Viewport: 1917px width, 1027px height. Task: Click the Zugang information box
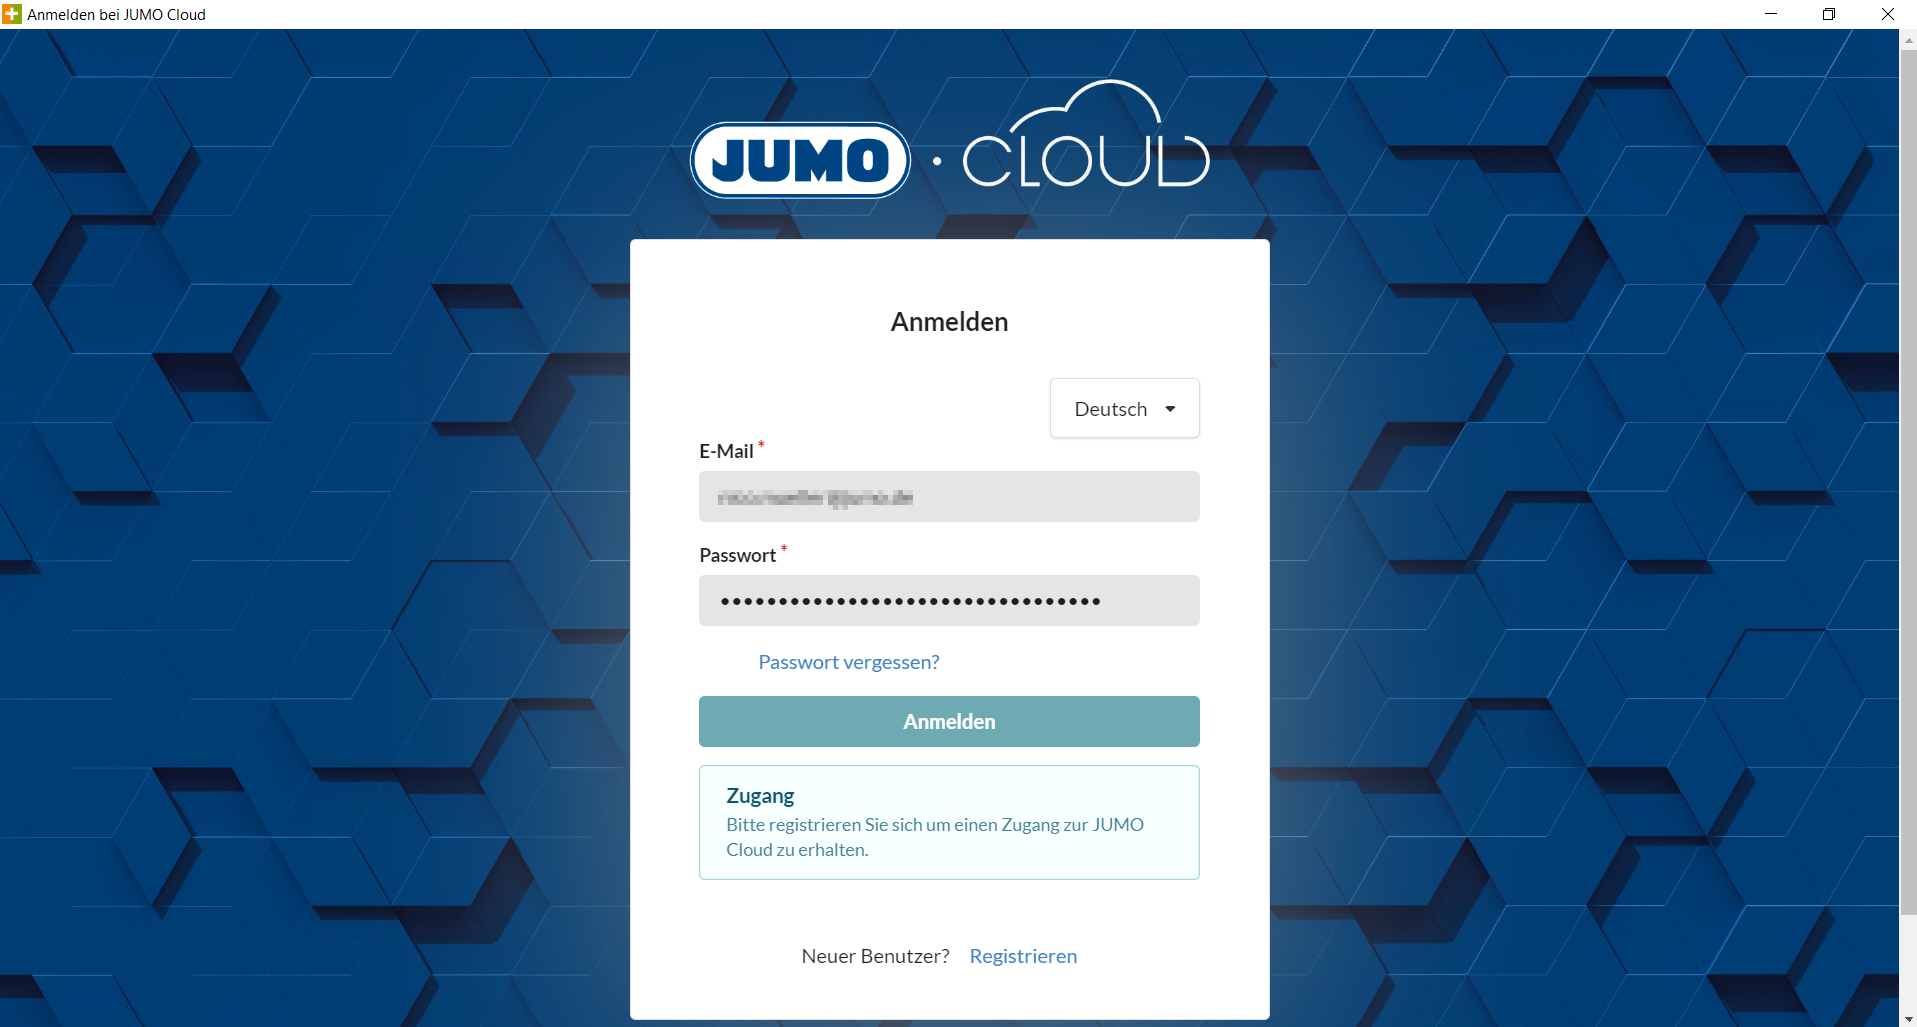coord(949,823)
